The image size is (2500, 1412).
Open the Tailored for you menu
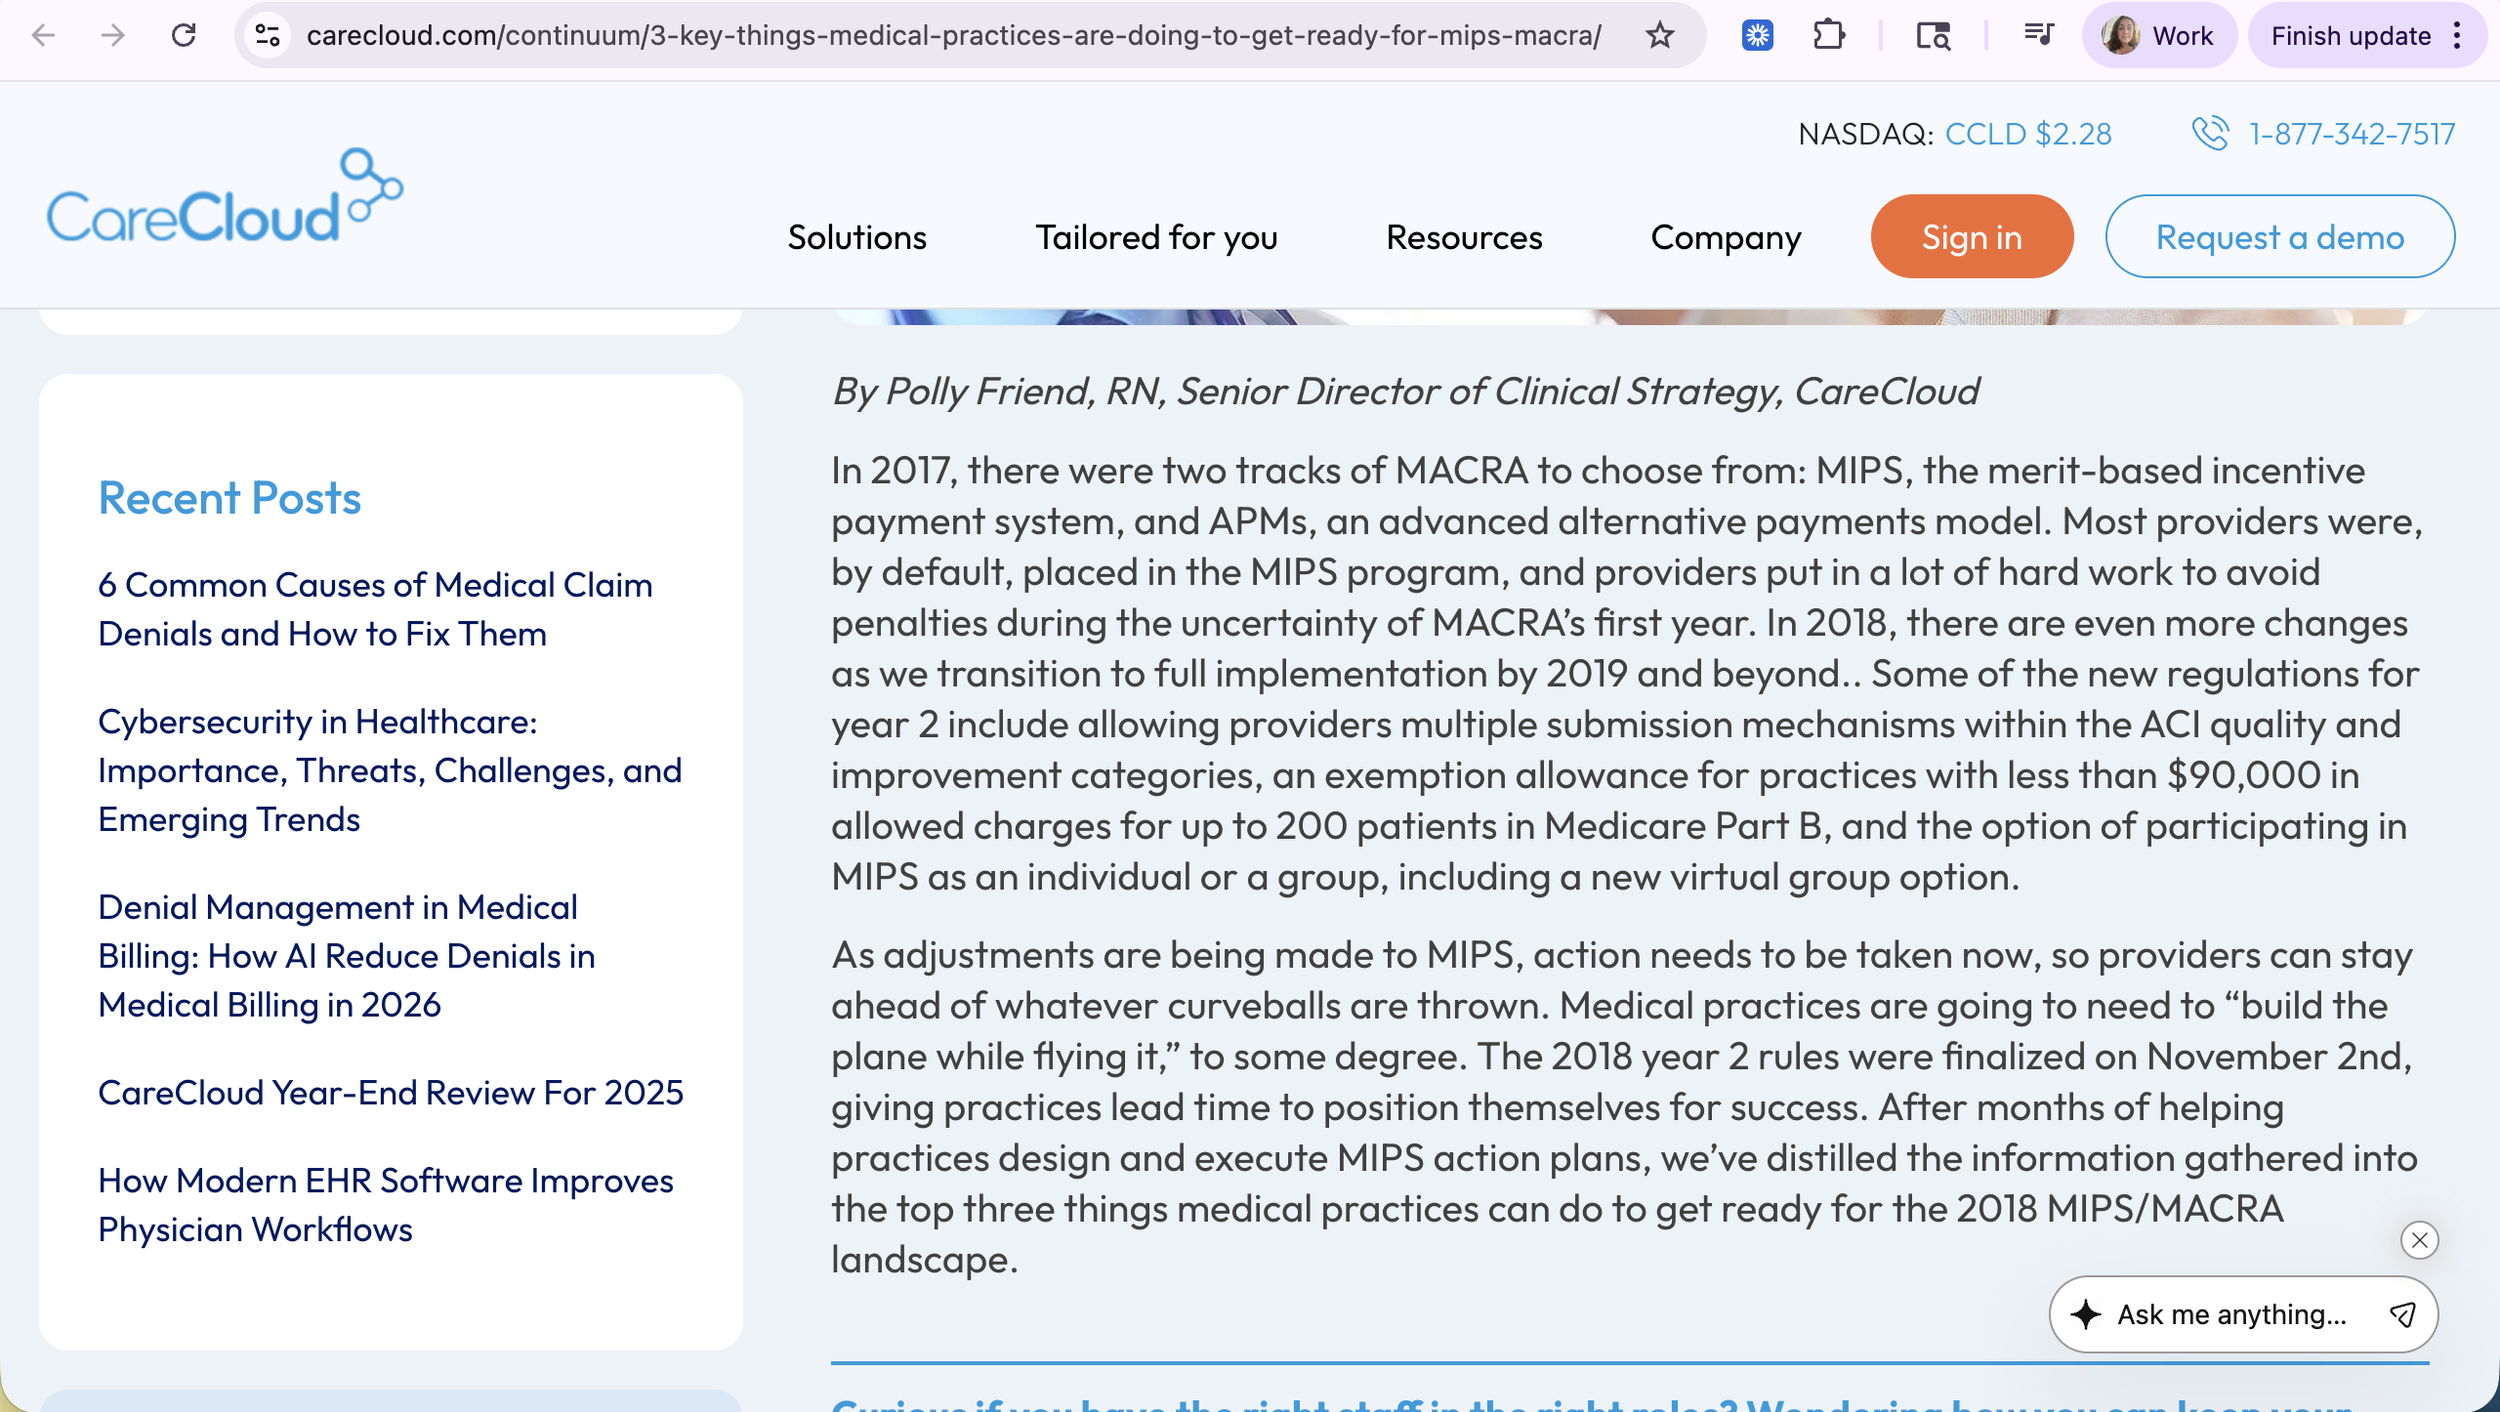pyautogui.click(x=1156, y=237)
